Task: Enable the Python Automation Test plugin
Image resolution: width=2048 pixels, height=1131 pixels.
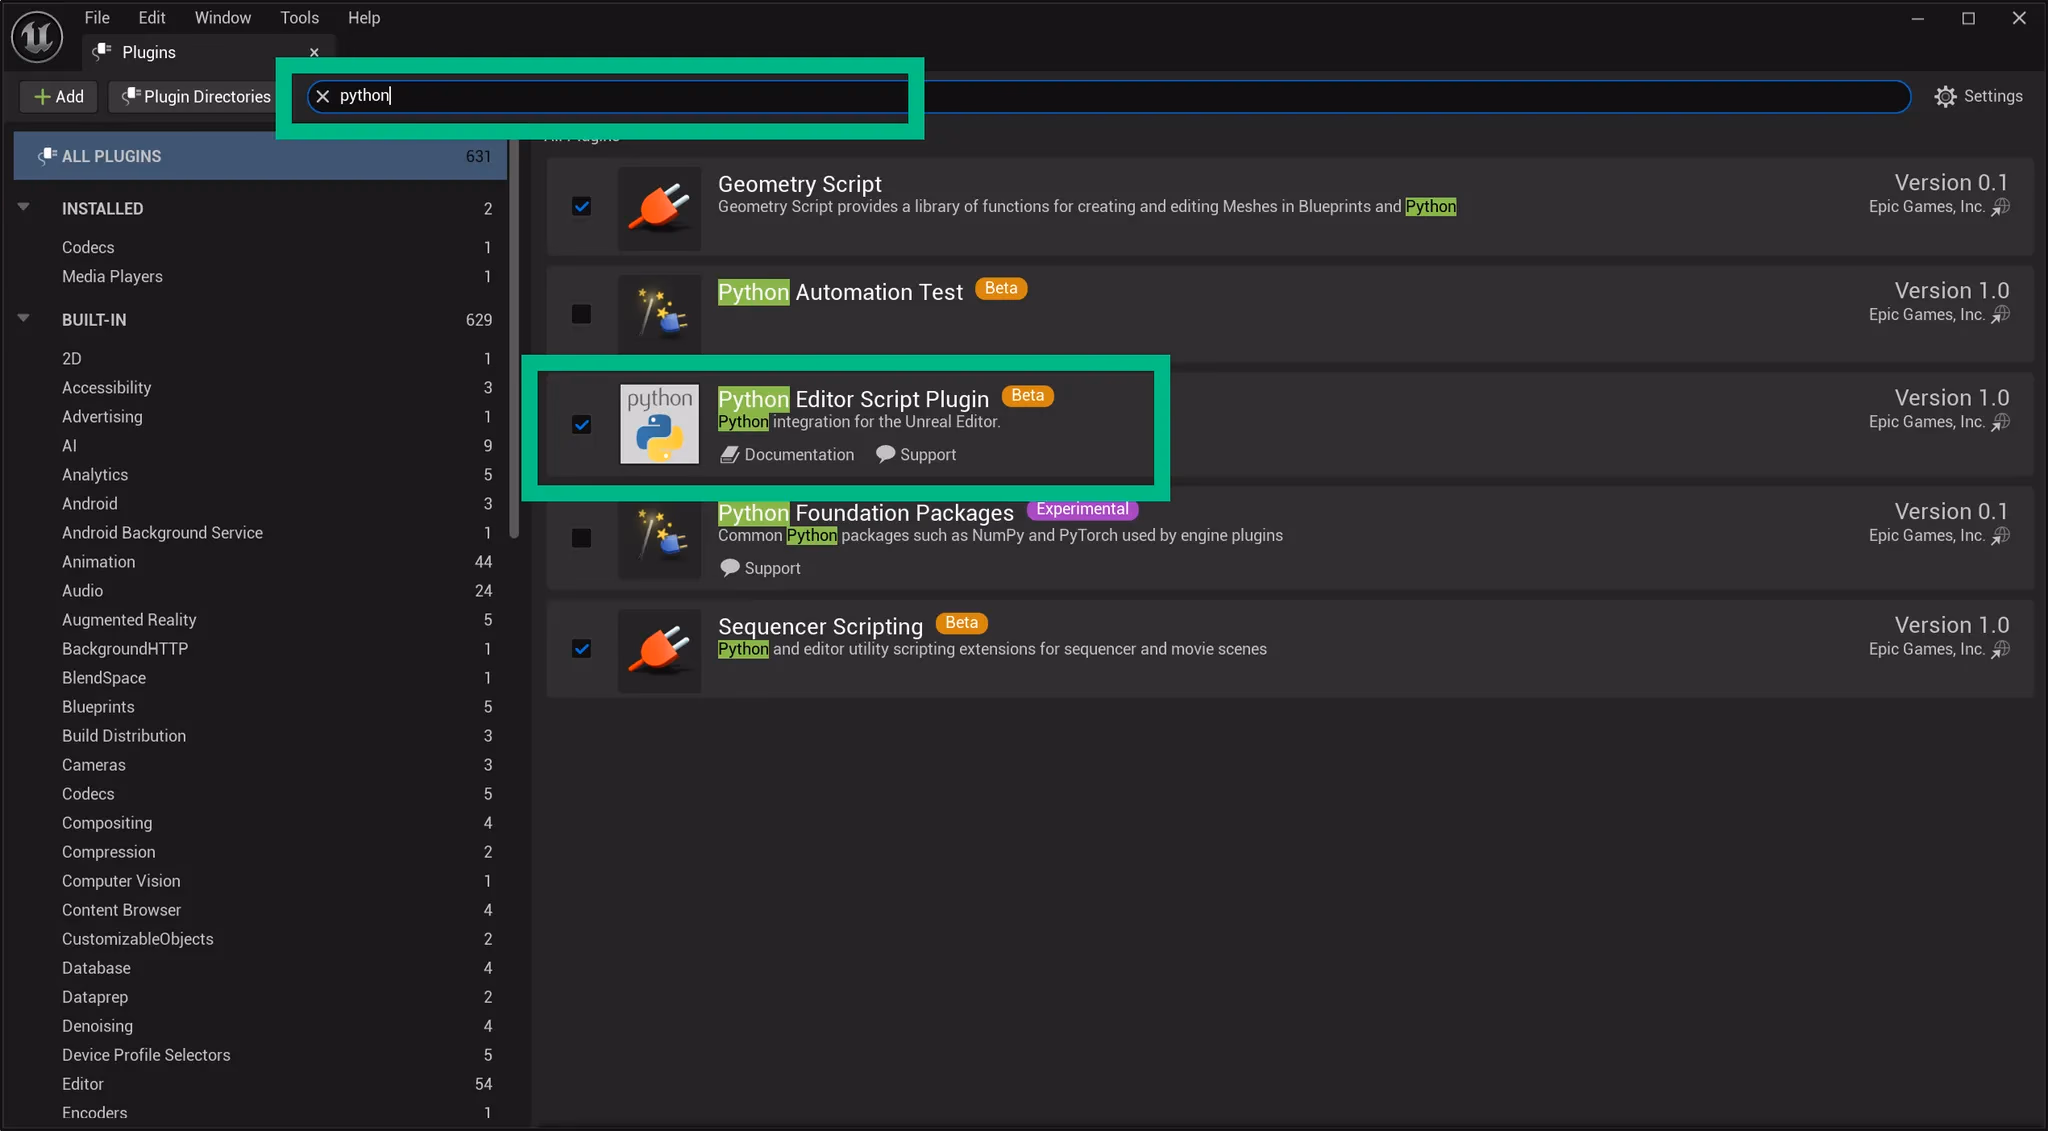Action: pos(582,313)
